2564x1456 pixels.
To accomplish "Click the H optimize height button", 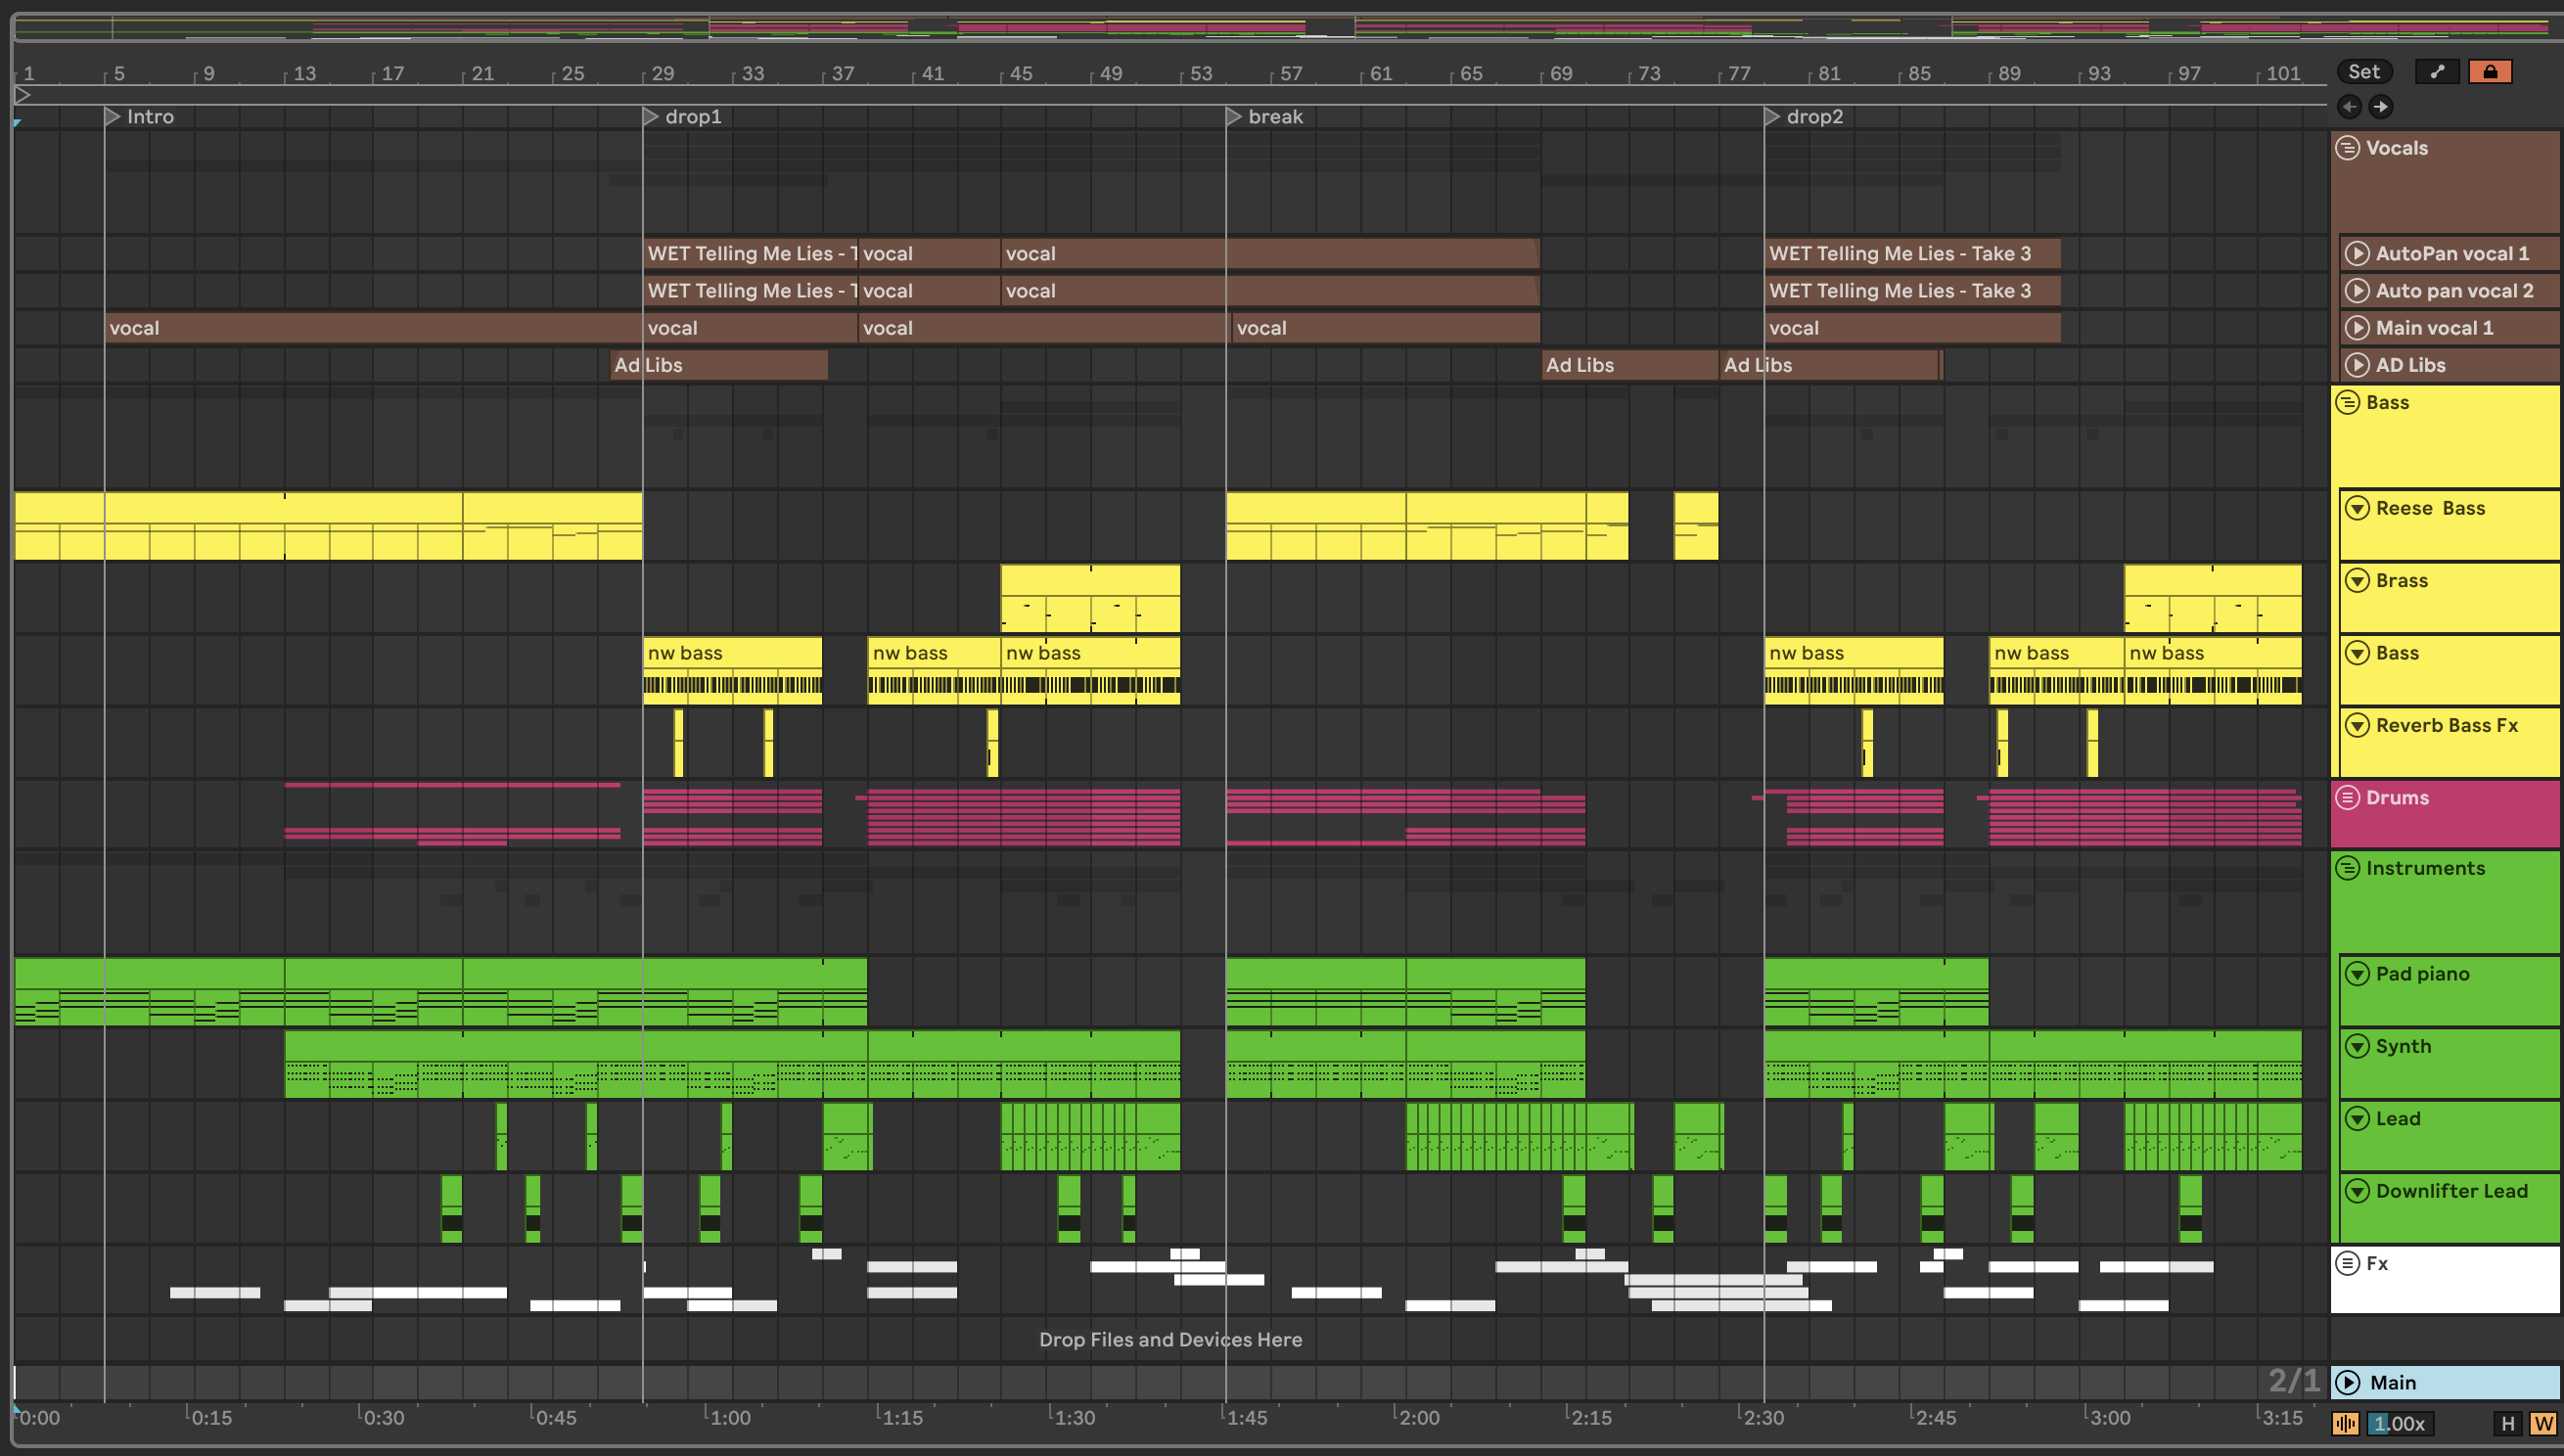I will (2507, 1424).
